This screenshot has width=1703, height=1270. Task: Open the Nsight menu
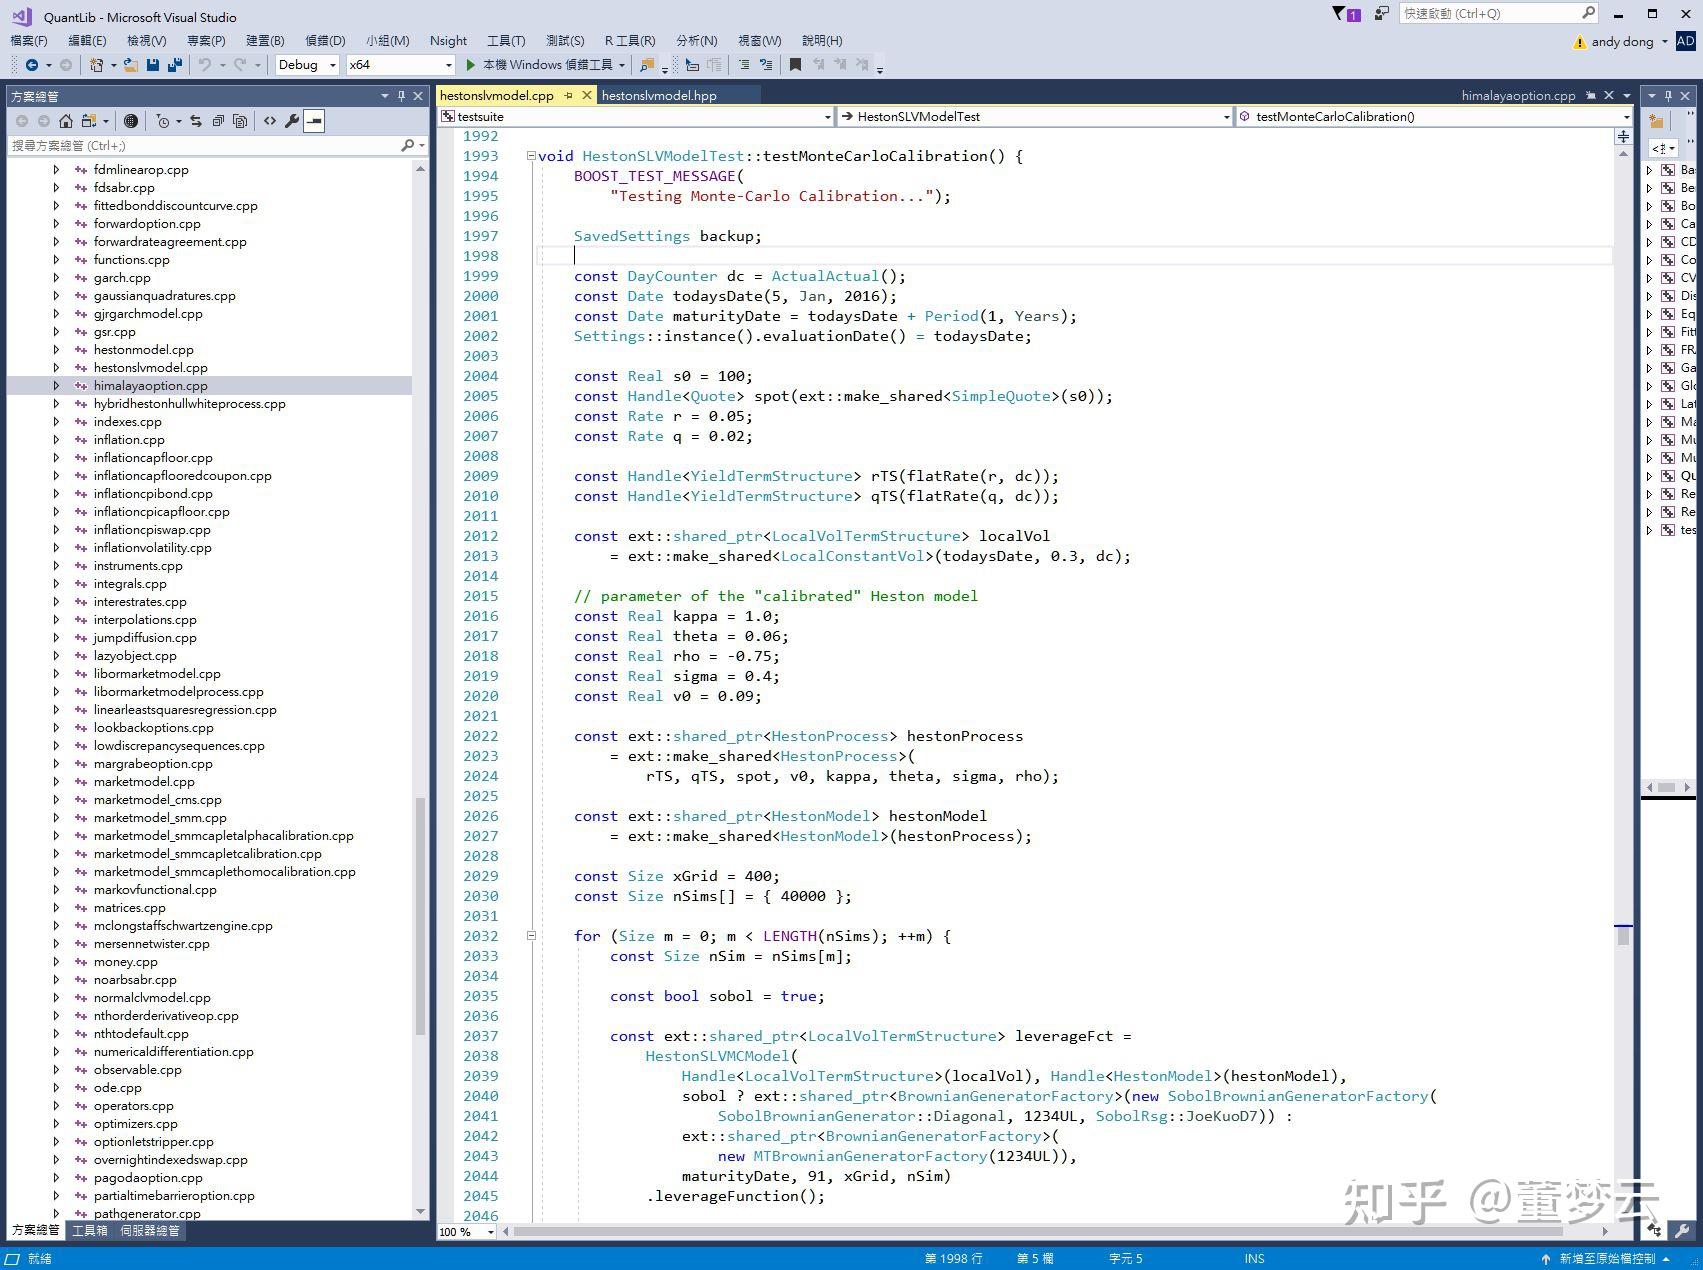(448, 40)
